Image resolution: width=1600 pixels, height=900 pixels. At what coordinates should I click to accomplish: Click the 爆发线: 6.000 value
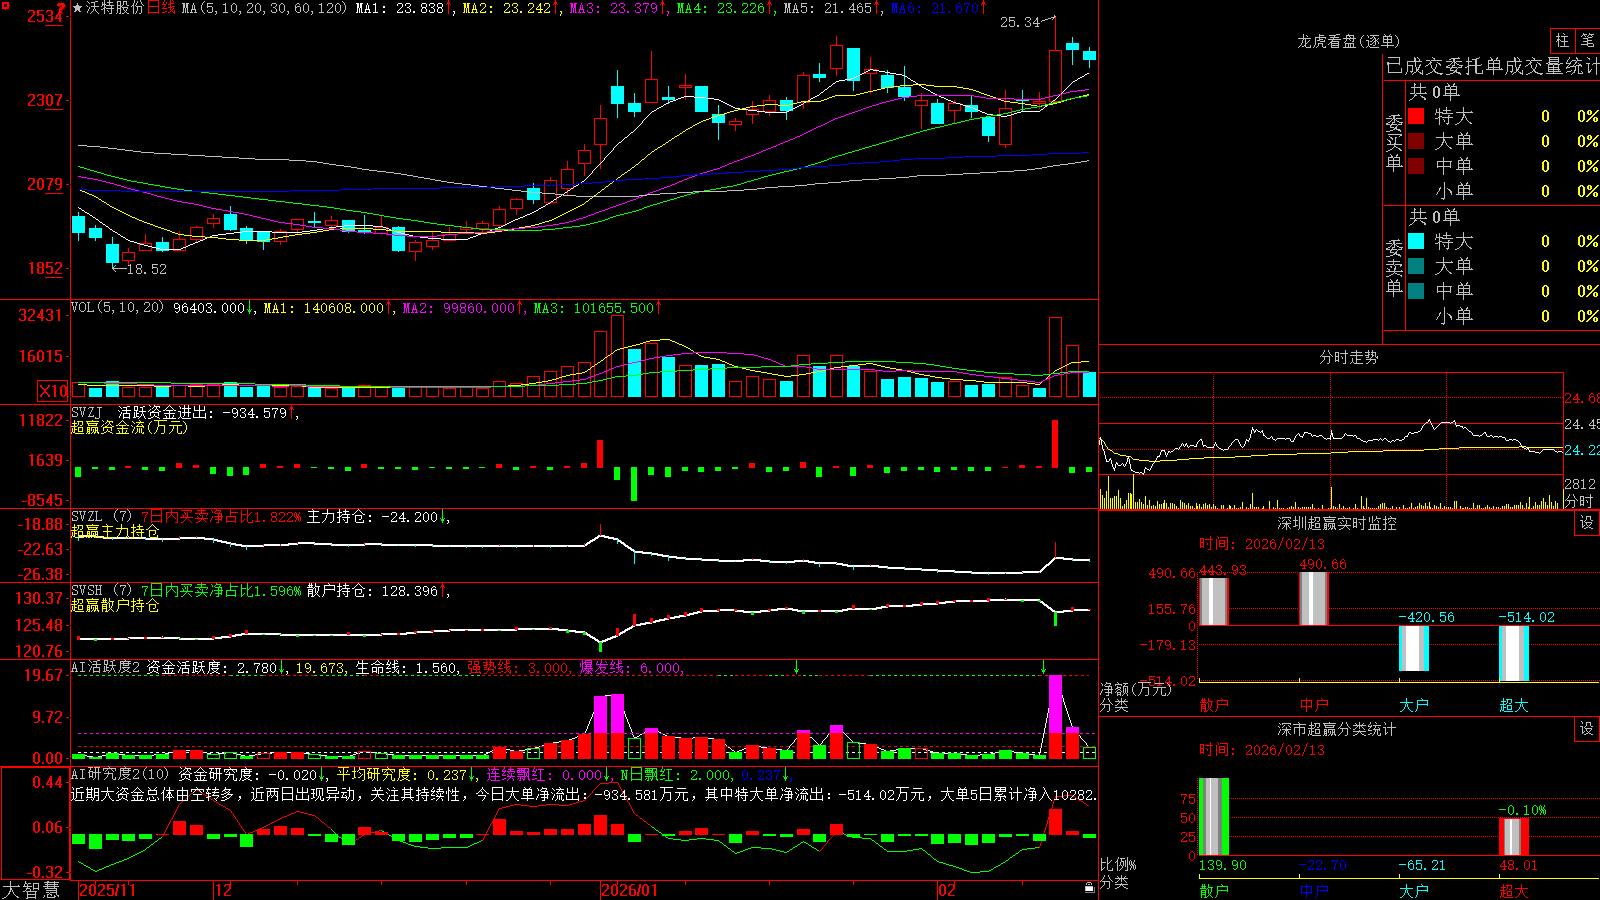coord(631,667)
